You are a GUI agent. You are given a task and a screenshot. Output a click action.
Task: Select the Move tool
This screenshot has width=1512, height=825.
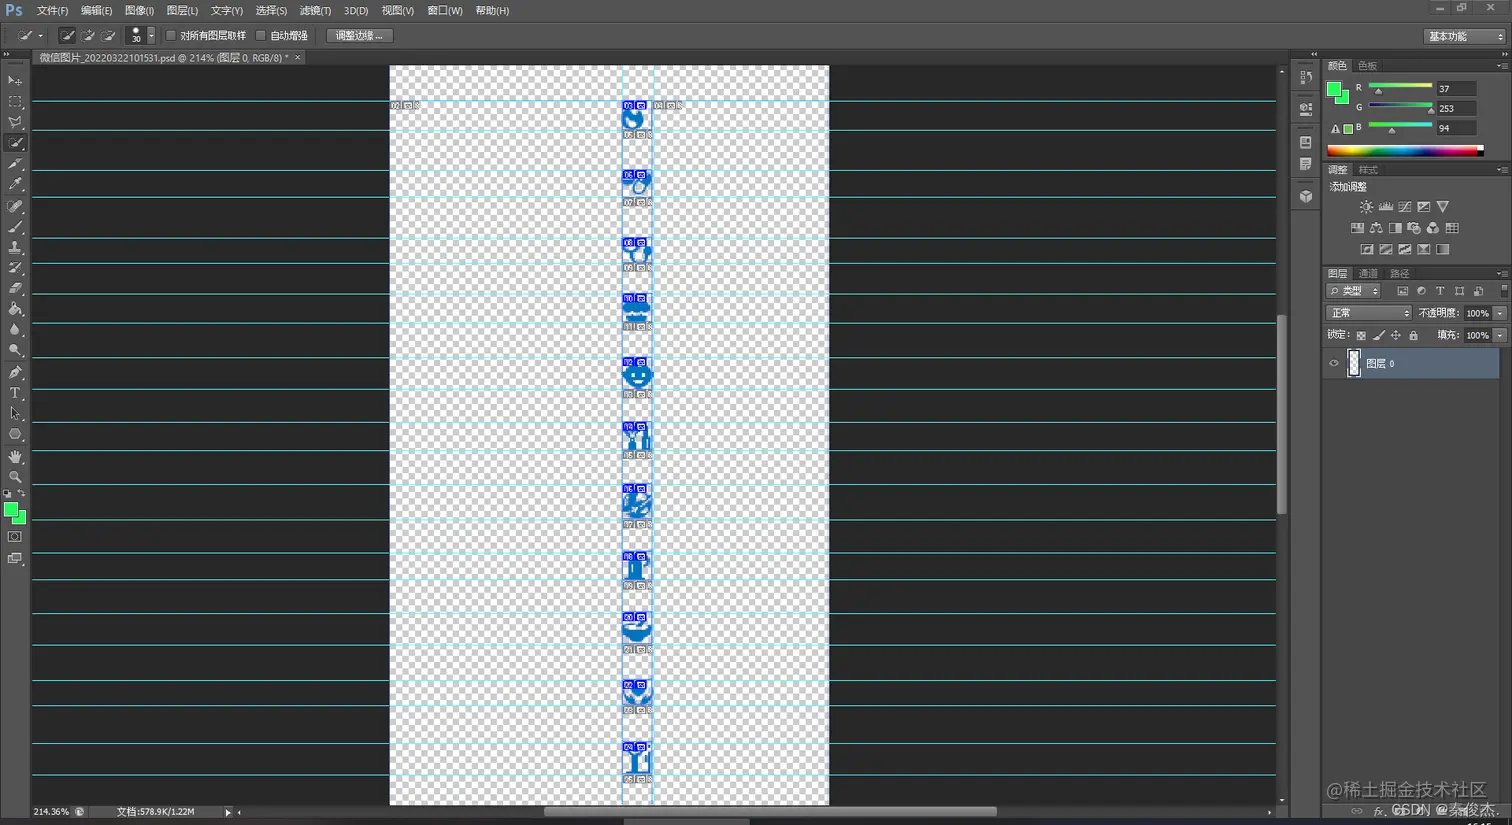[x=15, y=80]
